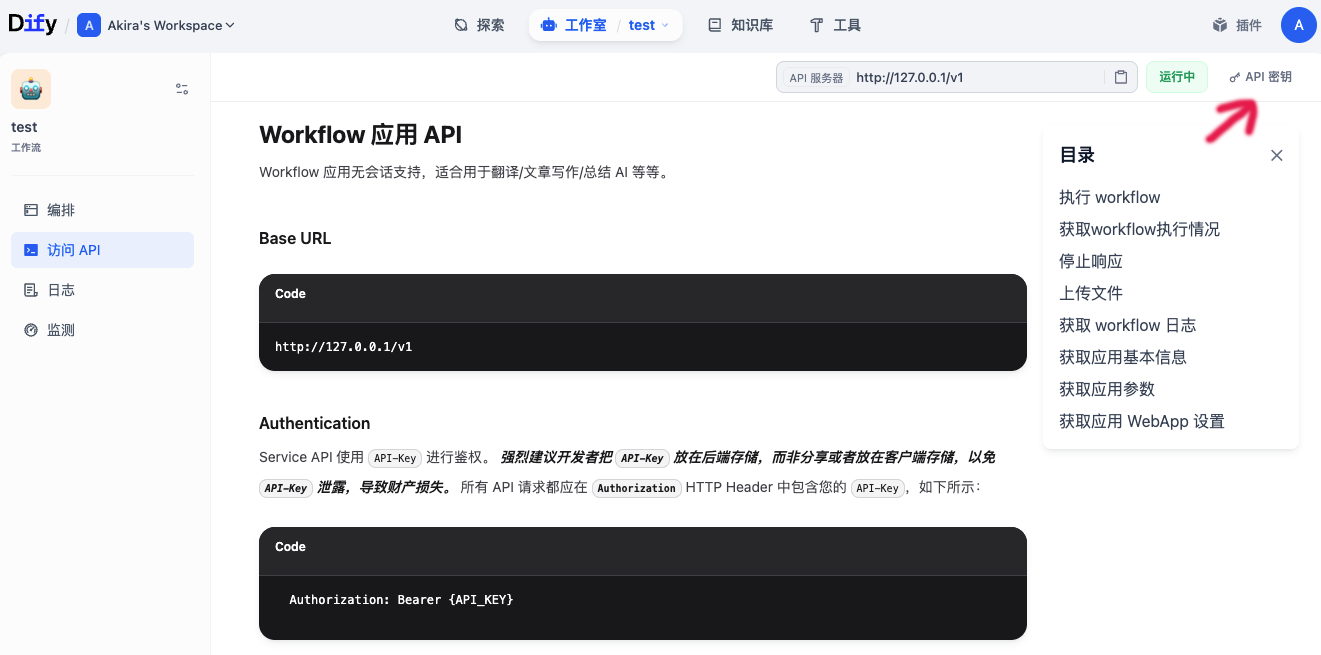
Task: Open the 探索 (Explore) section
Action: [478, 24]
